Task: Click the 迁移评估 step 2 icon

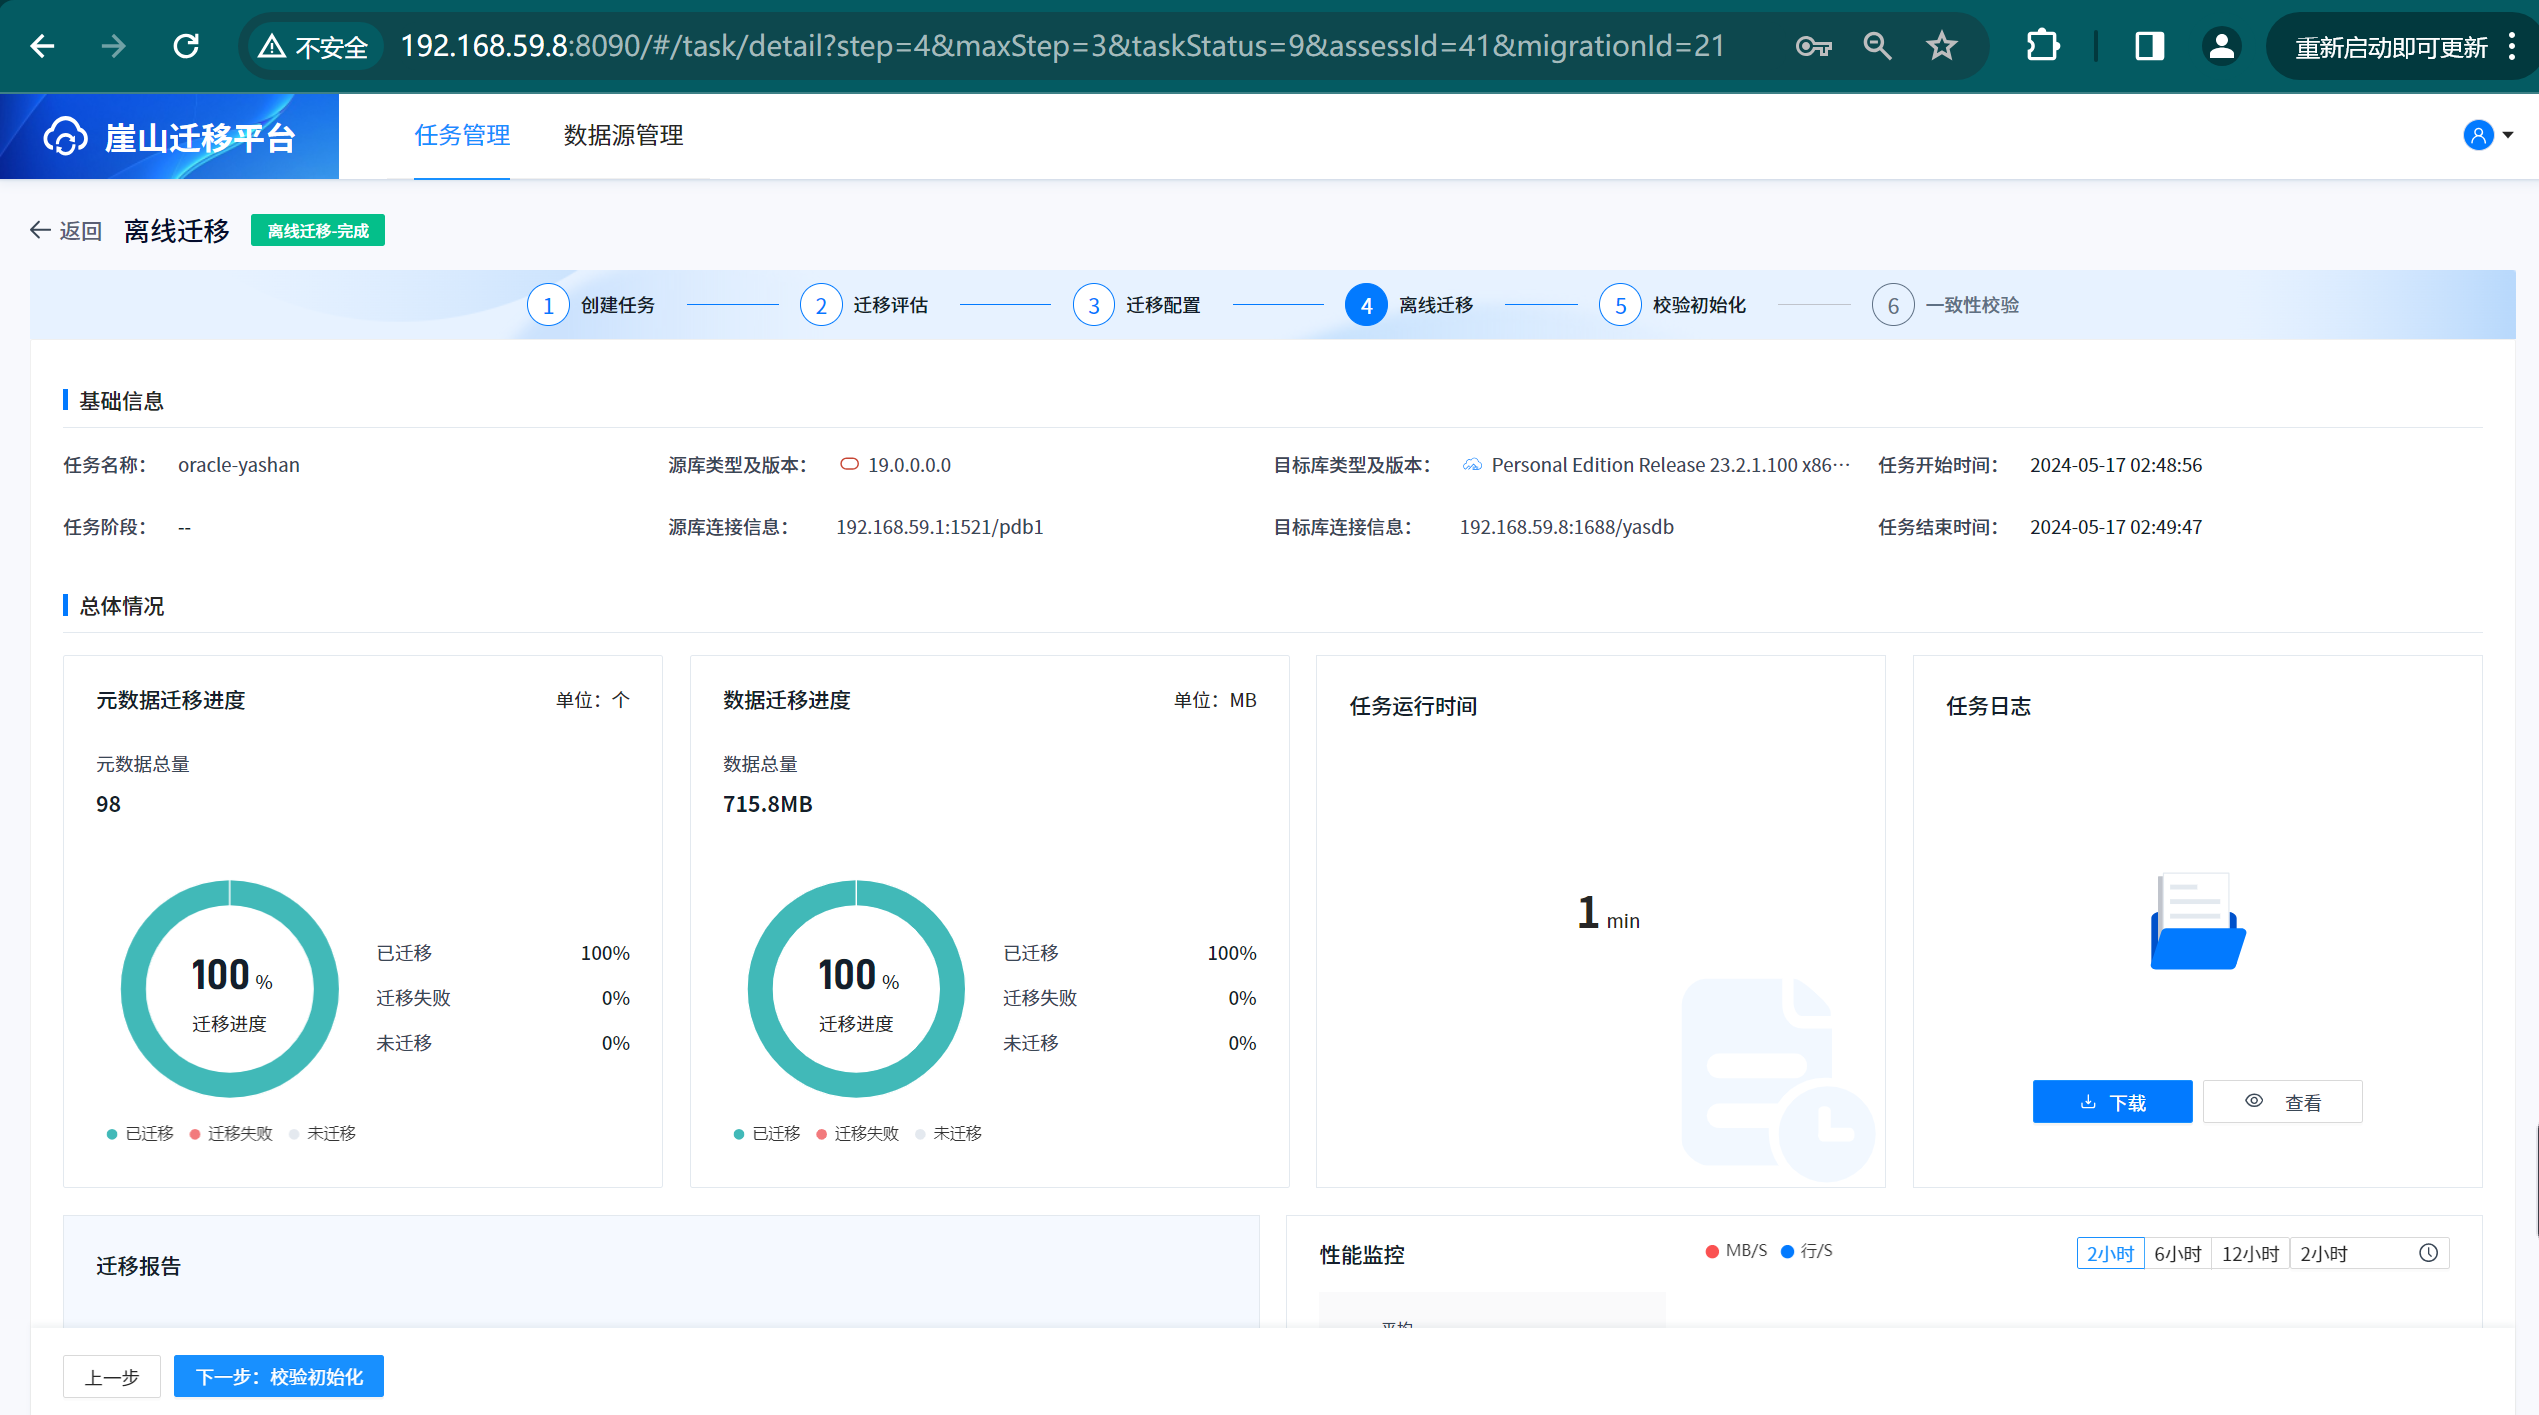Action: [x=821, y=305]
